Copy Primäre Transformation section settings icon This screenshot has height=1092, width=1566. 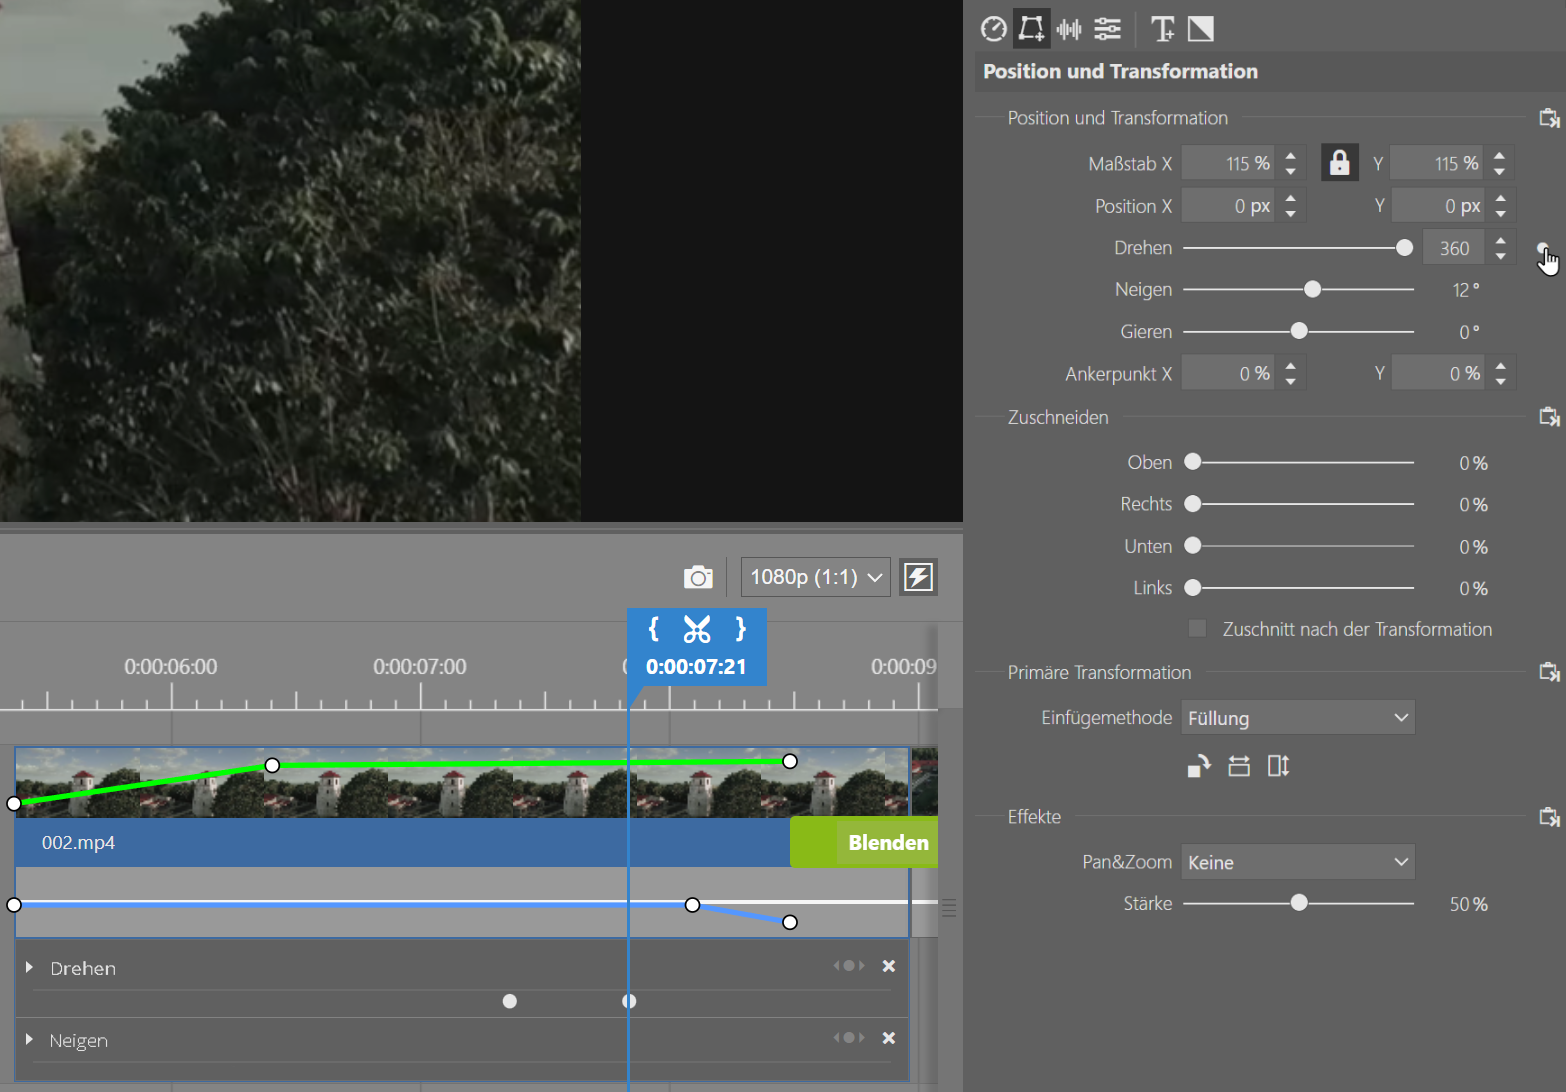[1549, 672]
